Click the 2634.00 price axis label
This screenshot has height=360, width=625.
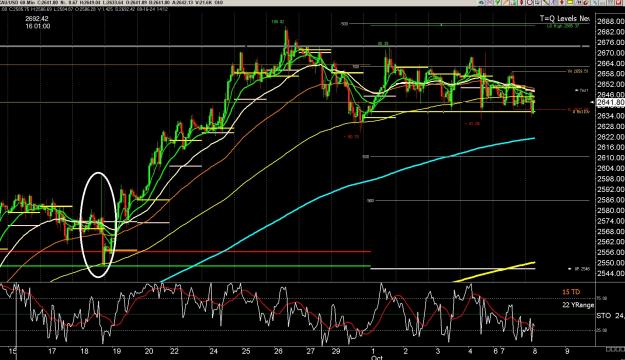click(611, 116)
